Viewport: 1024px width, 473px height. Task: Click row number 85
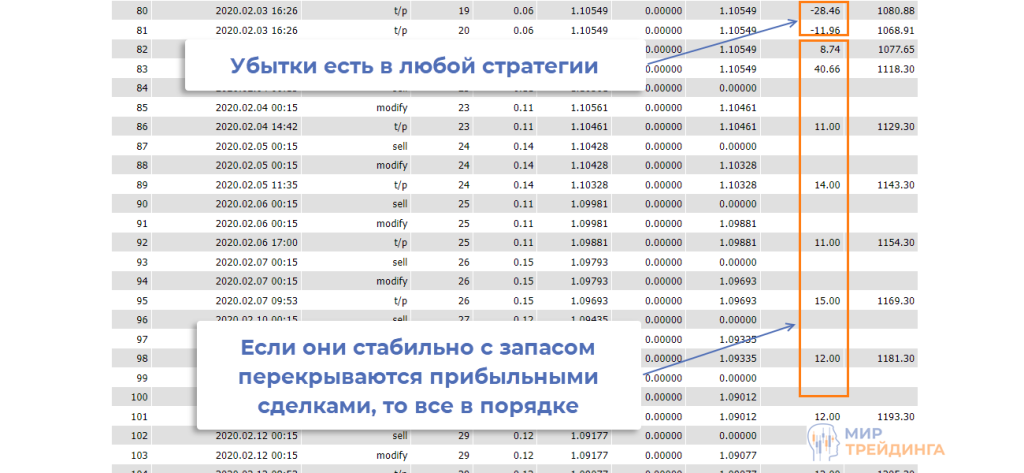[x=141, y=107]
